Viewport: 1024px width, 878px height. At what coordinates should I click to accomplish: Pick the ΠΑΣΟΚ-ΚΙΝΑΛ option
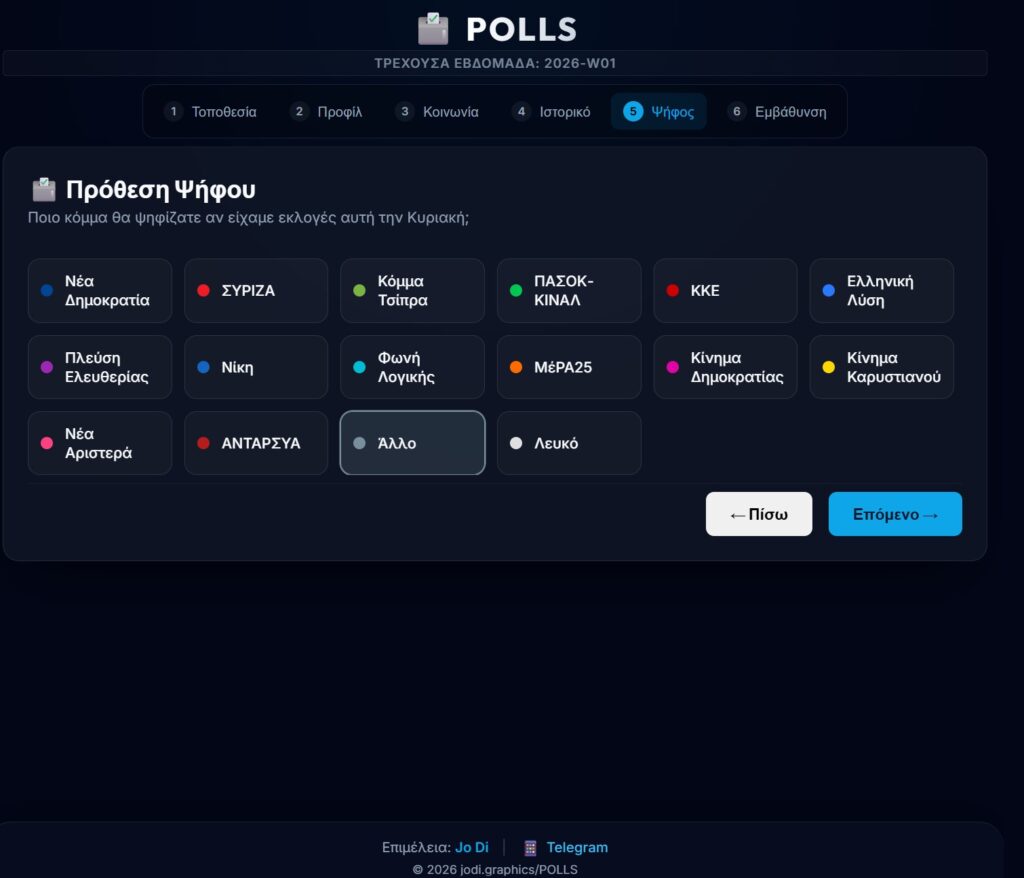(x=569, y=291)
